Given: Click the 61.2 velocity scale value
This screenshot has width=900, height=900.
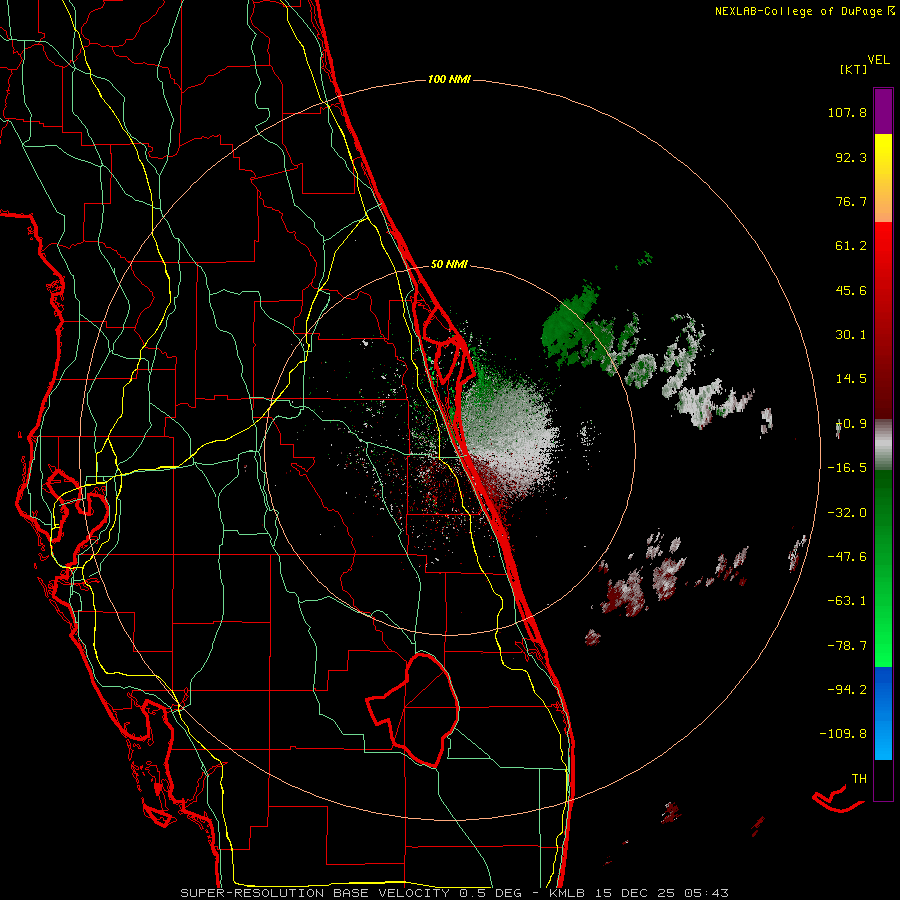Looking at the screenshot, I should pos(851,246).
